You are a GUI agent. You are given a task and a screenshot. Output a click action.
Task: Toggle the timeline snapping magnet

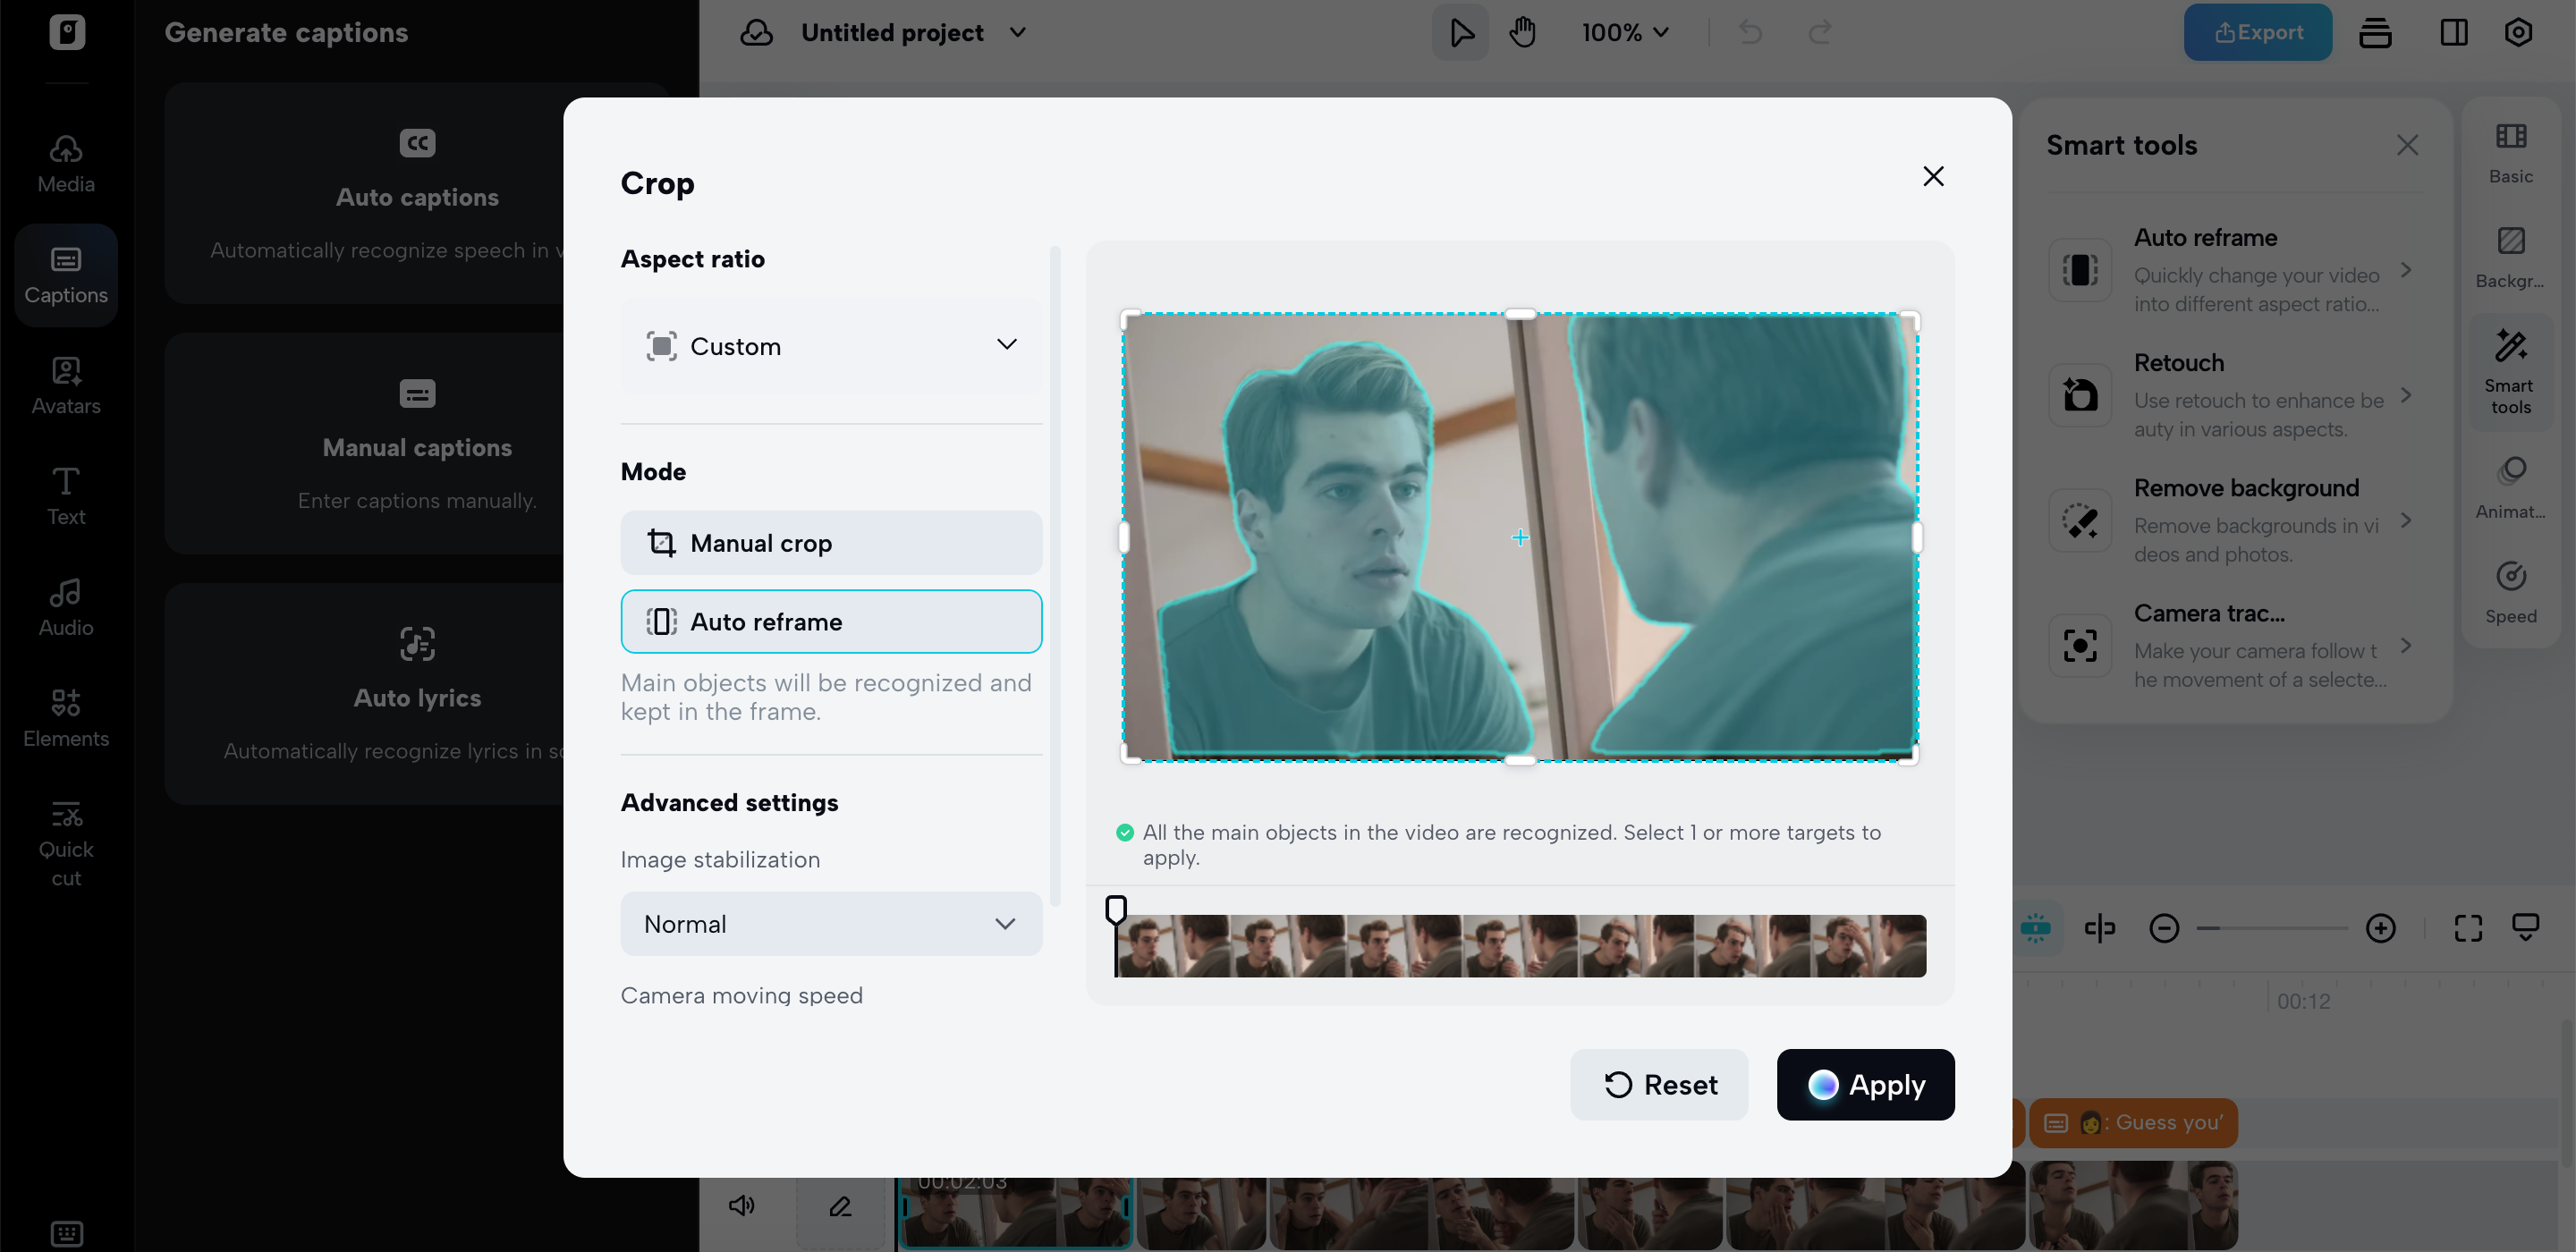click(x=2035, y=928)
